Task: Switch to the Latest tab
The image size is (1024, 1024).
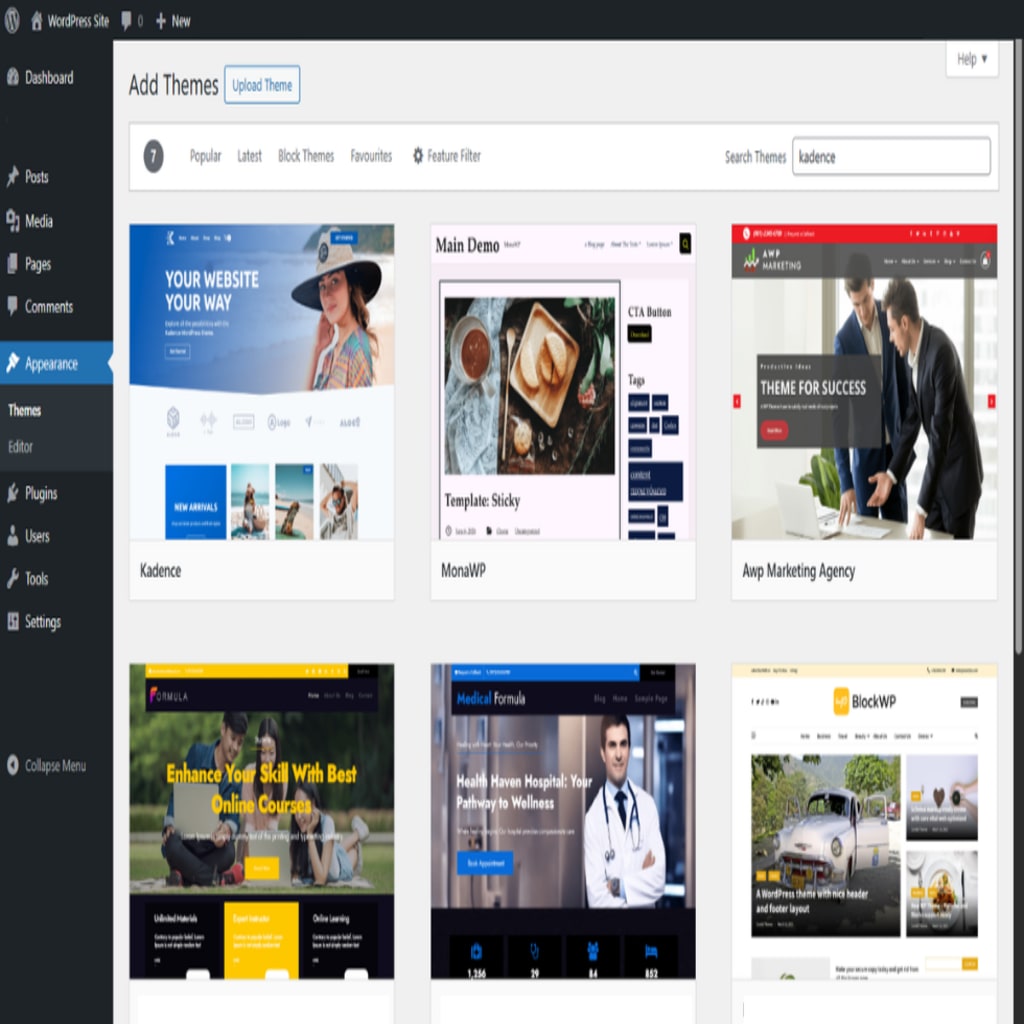Action: [x=249, y=156]
